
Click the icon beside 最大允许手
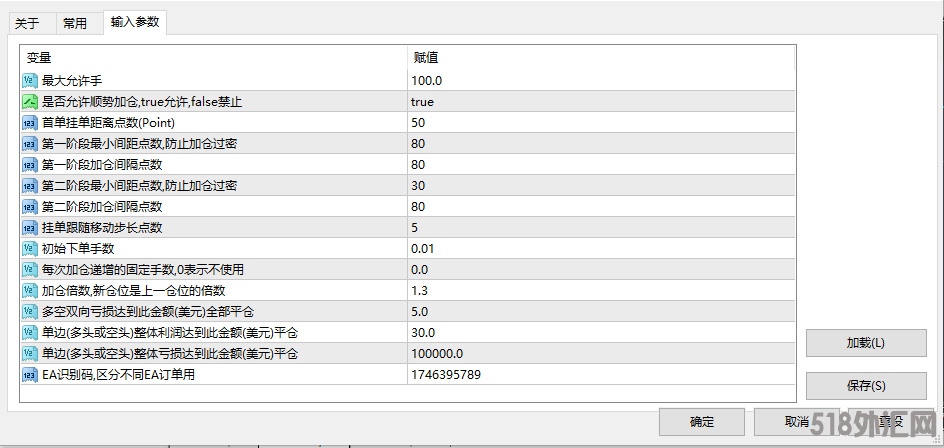click(30, 81)
